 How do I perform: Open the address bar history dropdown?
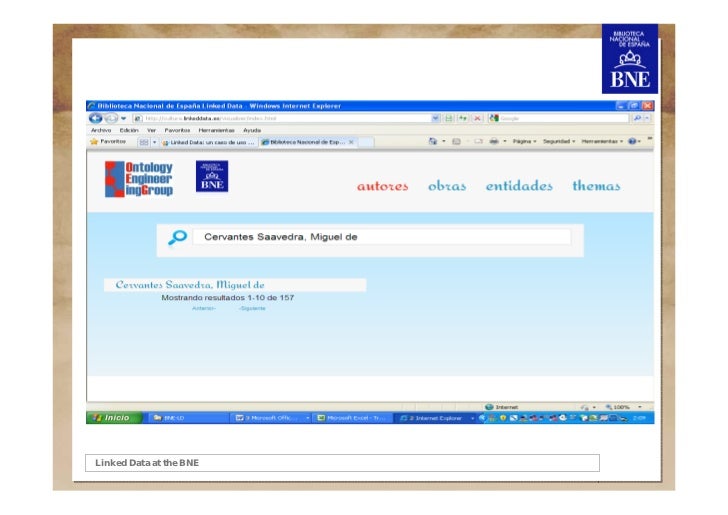[x=435, y=118]
